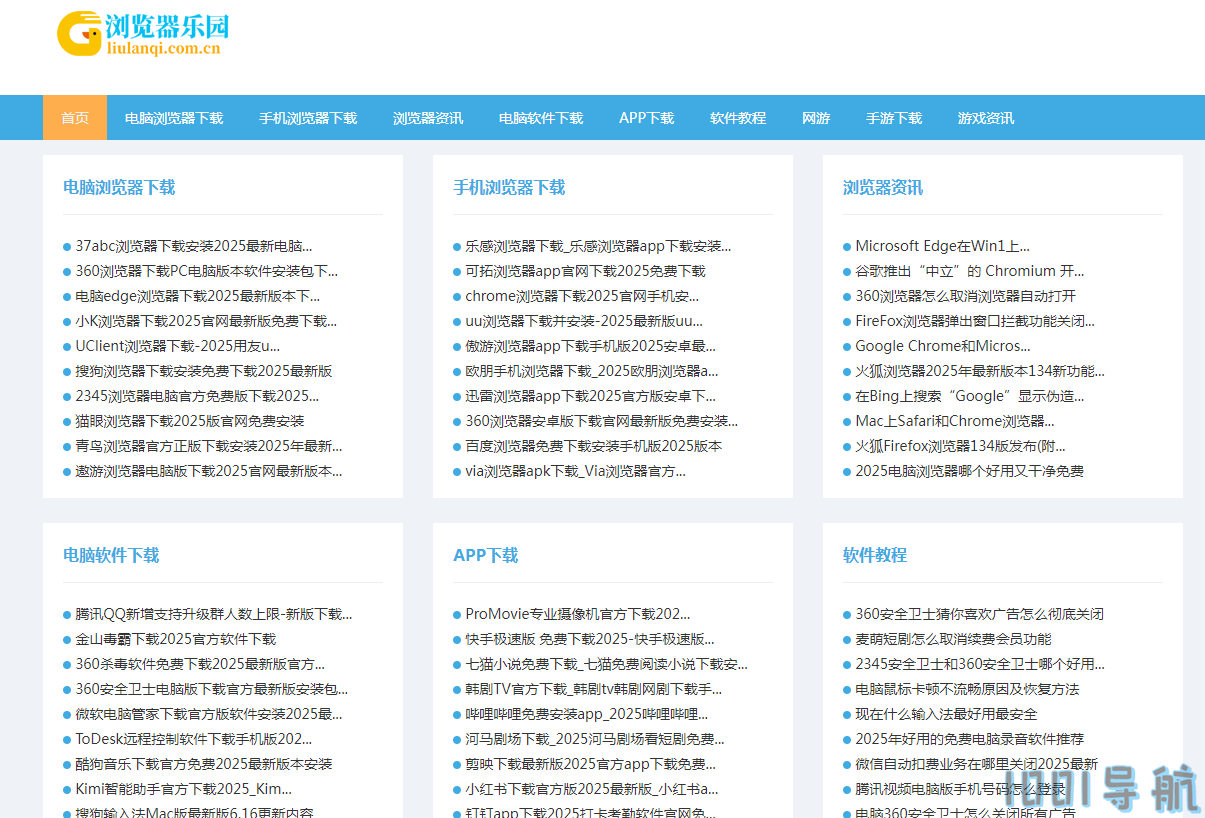Click the 网游 navigation item
This screenshot has height=818, width=1205.
pyautogui.click(x=816, y=118)
